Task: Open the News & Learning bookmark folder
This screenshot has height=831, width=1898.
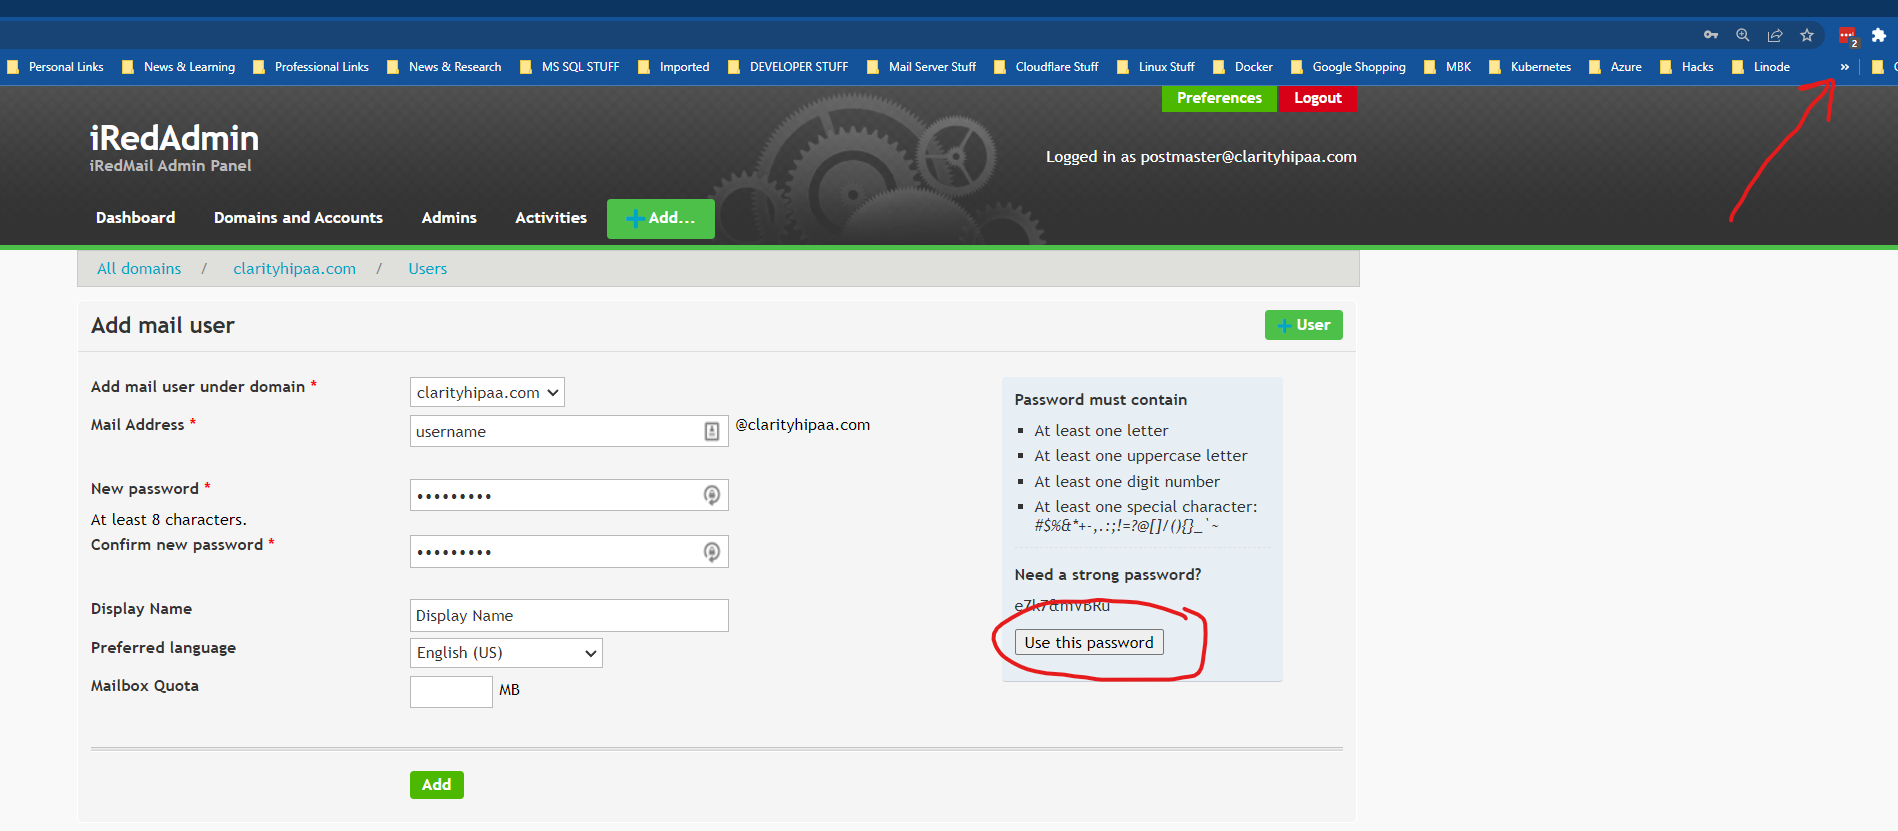Action: 179,67
